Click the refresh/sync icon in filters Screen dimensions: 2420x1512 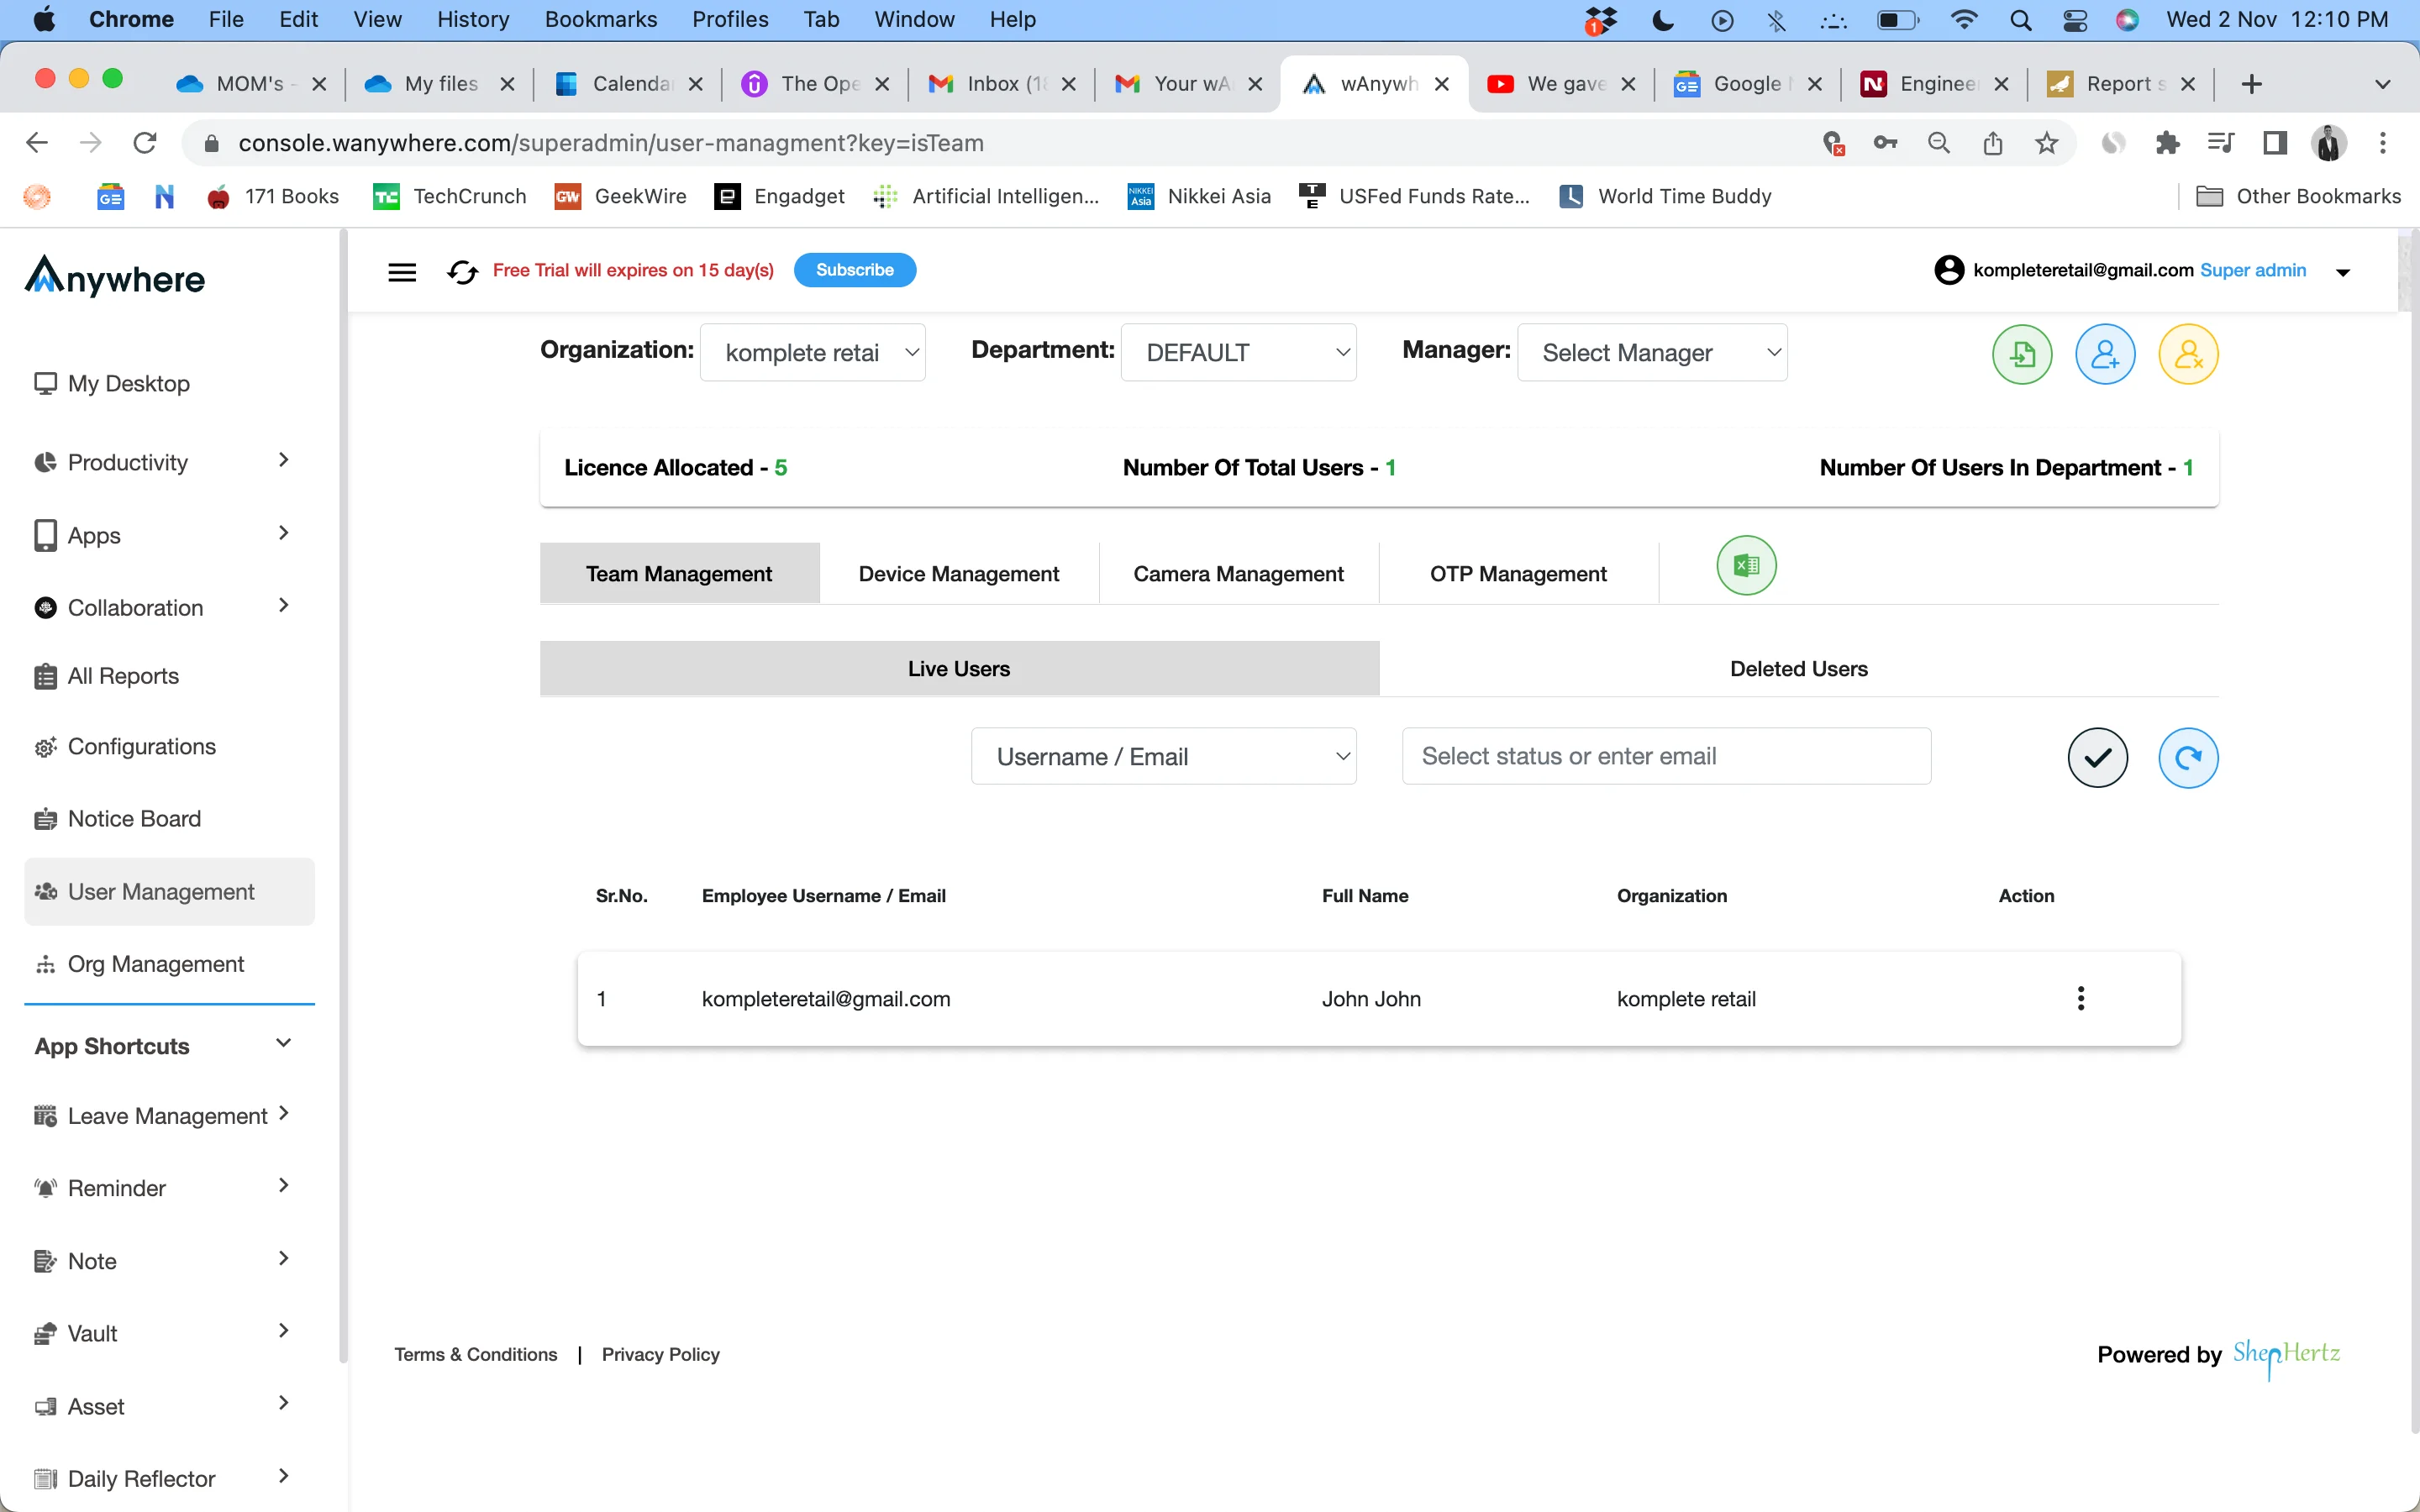[x=2186, y=756]
